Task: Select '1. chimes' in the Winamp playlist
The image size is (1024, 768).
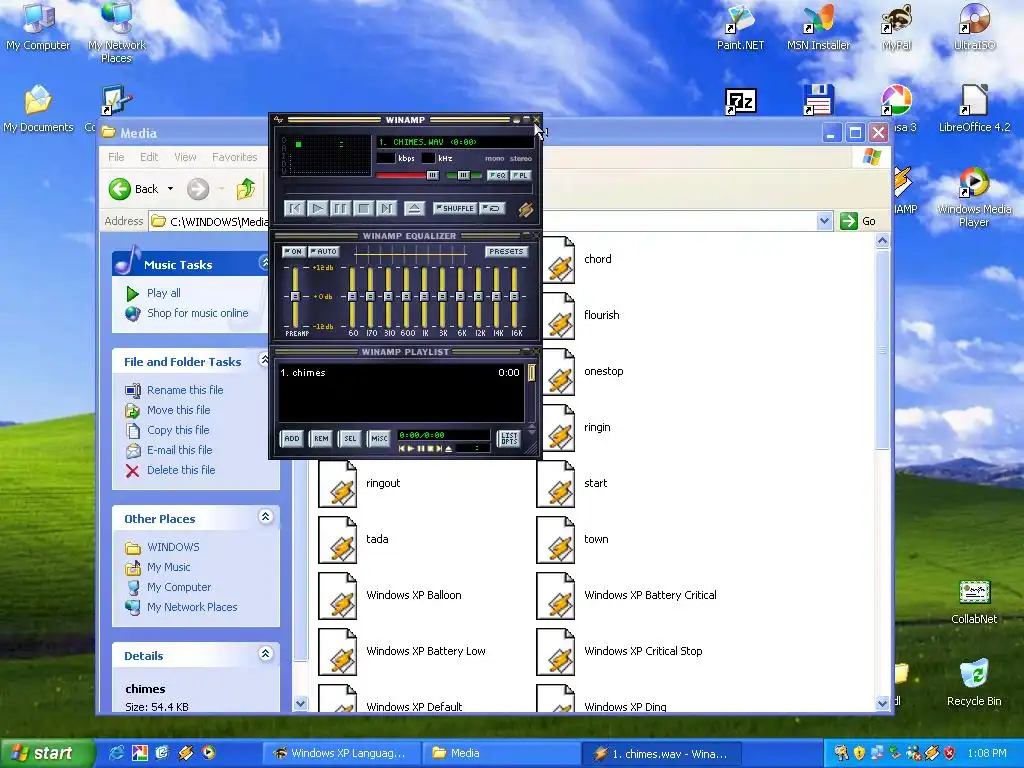Action: click(x=400, y=372)
